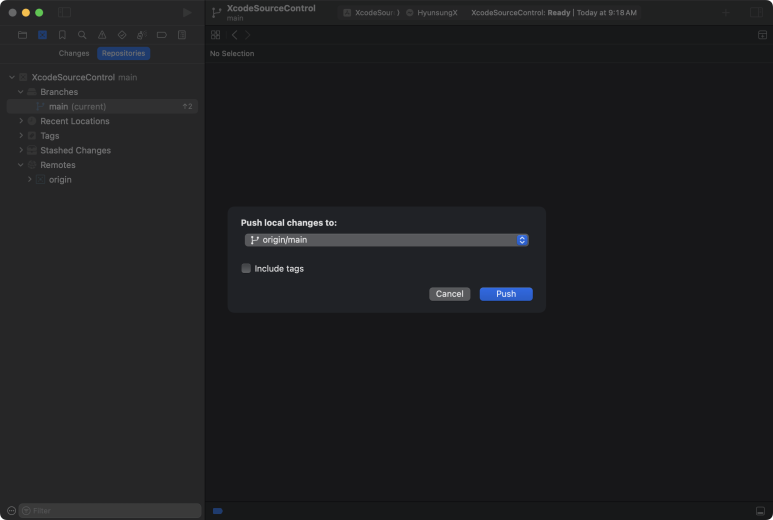Expand the Stashed Changes group
Image resolution: width=773 pixels, height=520 pixels.
pyautogui.click(x=21, y=150)
